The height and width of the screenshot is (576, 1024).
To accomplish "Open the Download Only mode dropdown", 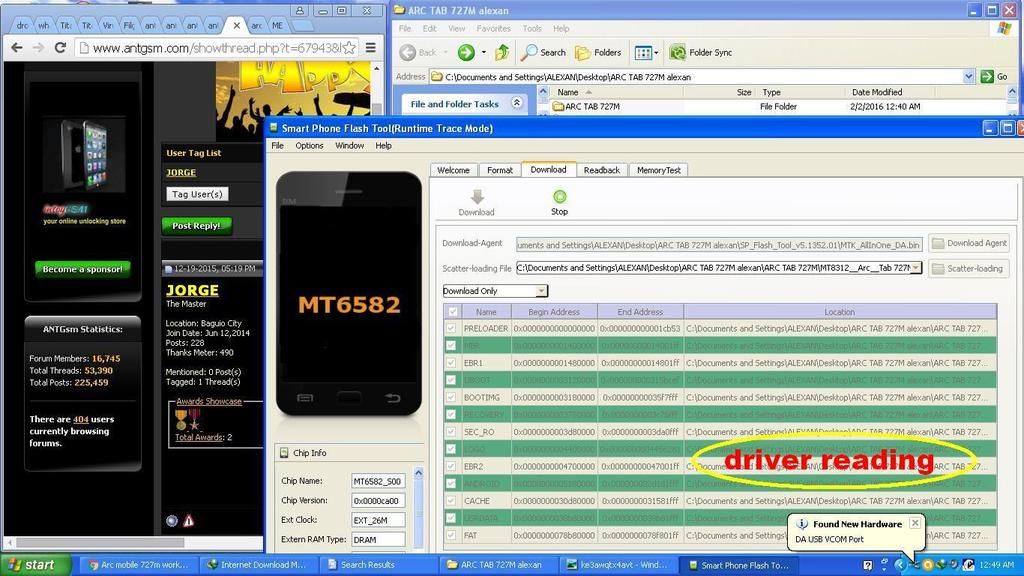I will (541, 291).
